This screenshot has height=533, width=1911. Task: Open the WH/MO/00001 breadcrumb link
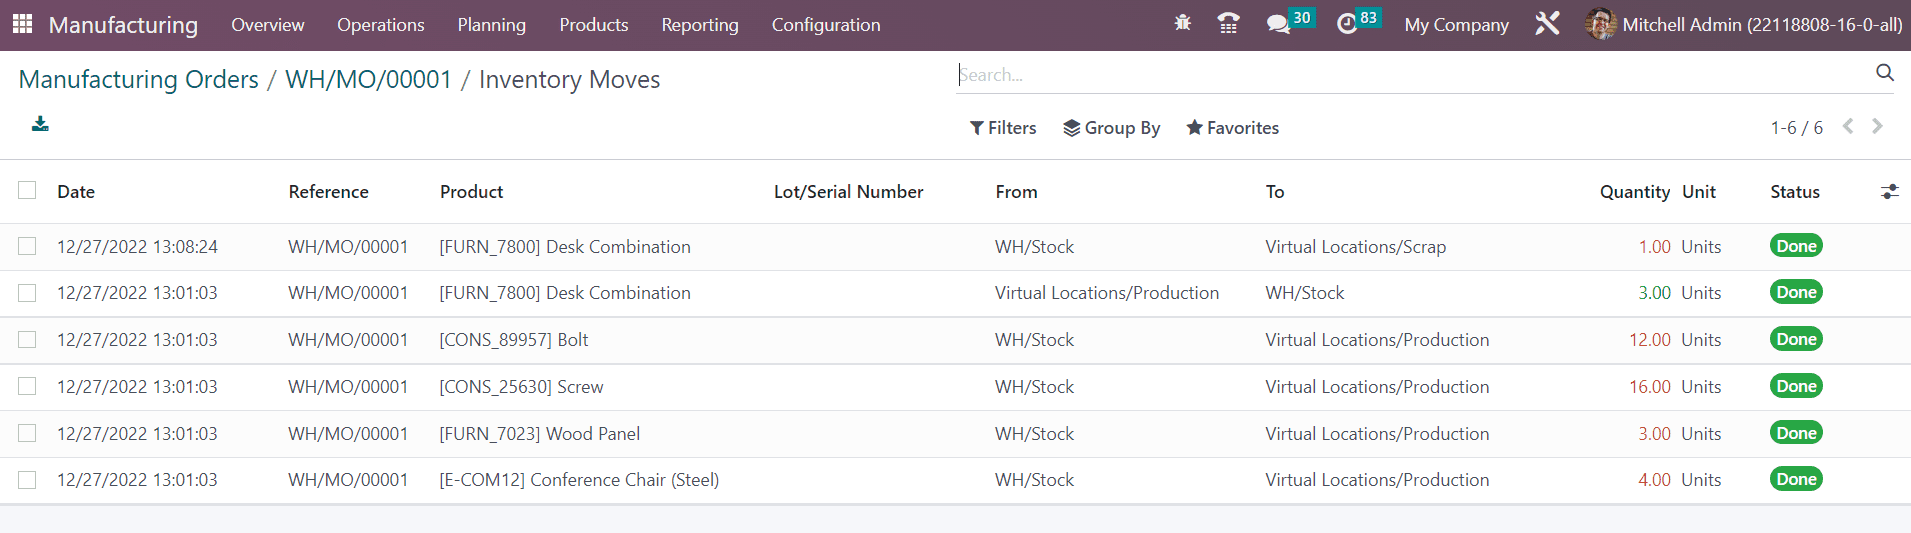coord(369,79)
